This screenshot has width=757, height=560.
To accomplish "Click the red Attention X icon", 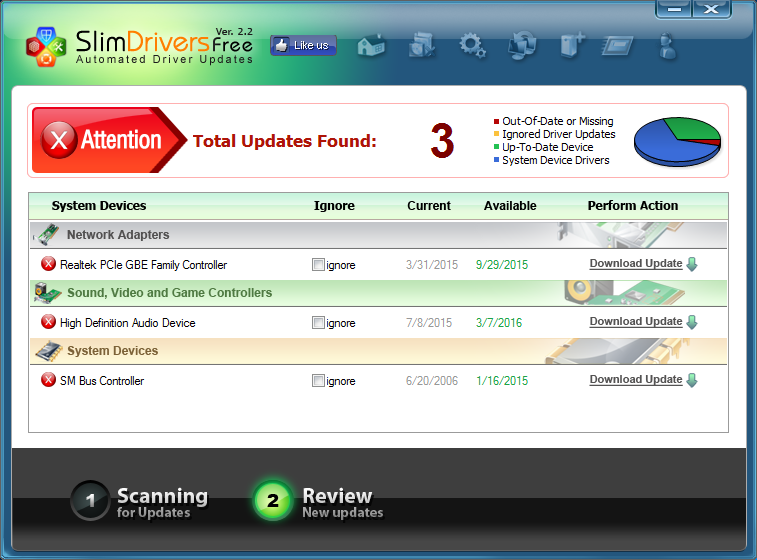I will [x=59, y=140].
